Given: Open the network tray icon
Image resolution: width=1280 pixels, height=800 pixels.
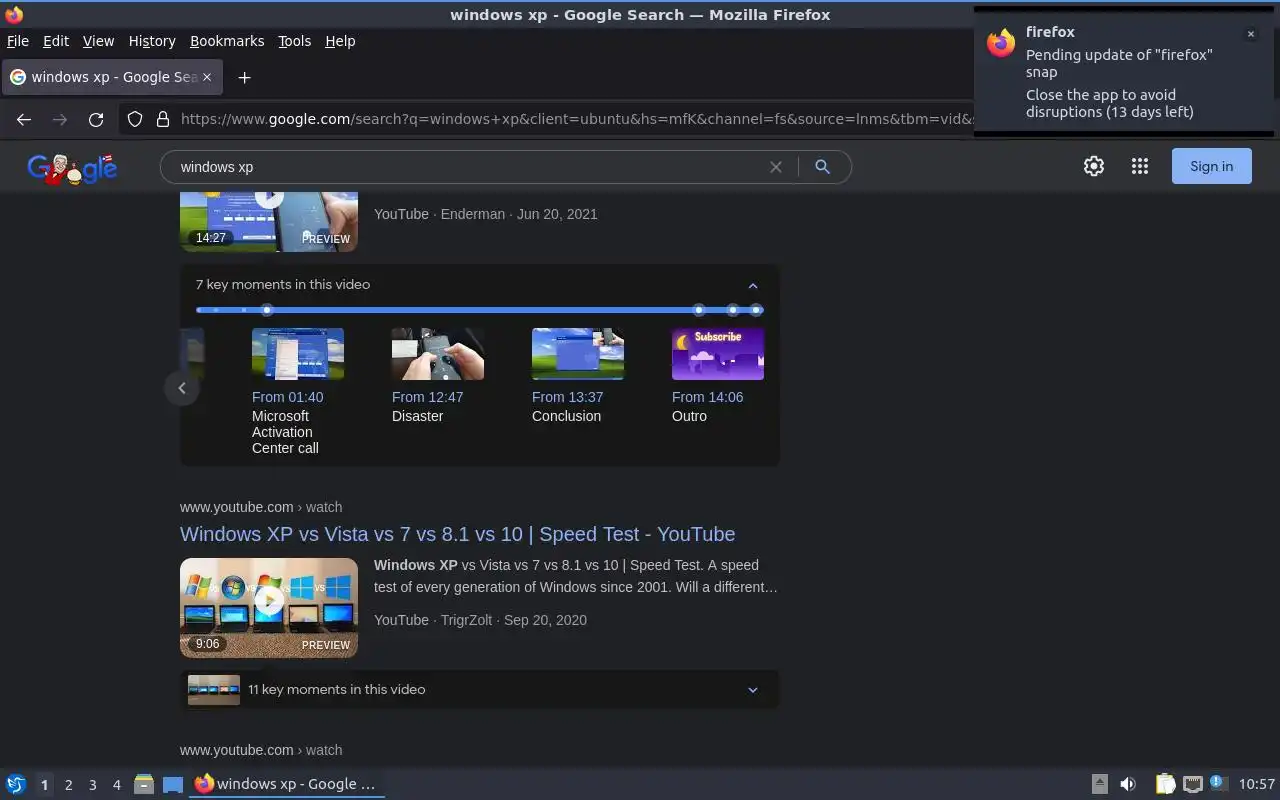Looking at the screenshot, I should [x=1192, y=784].
